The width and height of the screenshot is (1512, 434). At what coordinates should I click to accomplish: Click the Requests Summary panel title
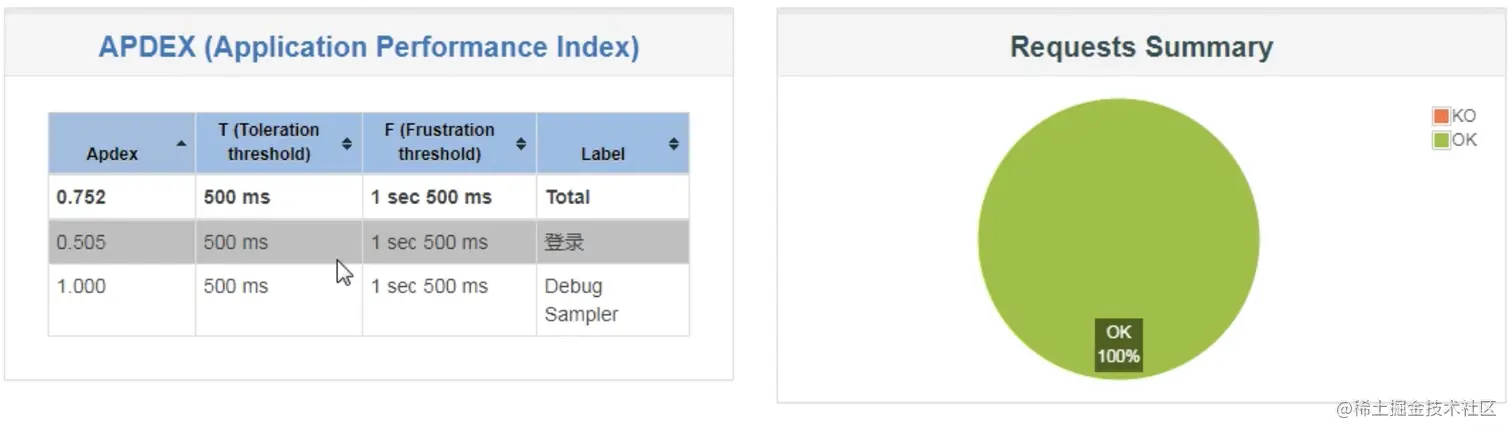point(1141,47)
